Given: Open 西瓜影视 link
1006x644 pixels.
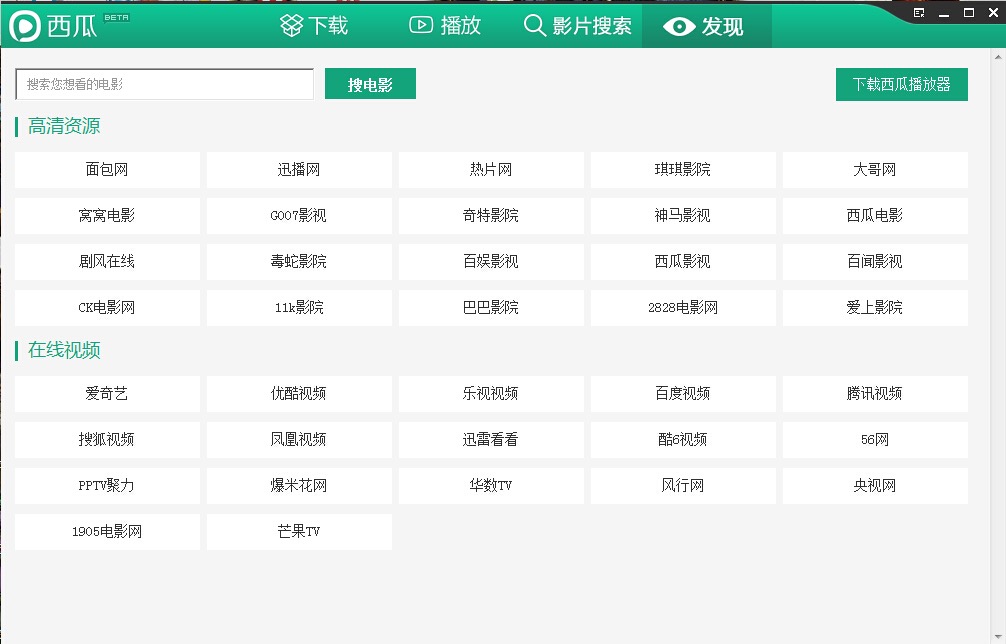Looking at the screenshot, I should tap(683, 262).
